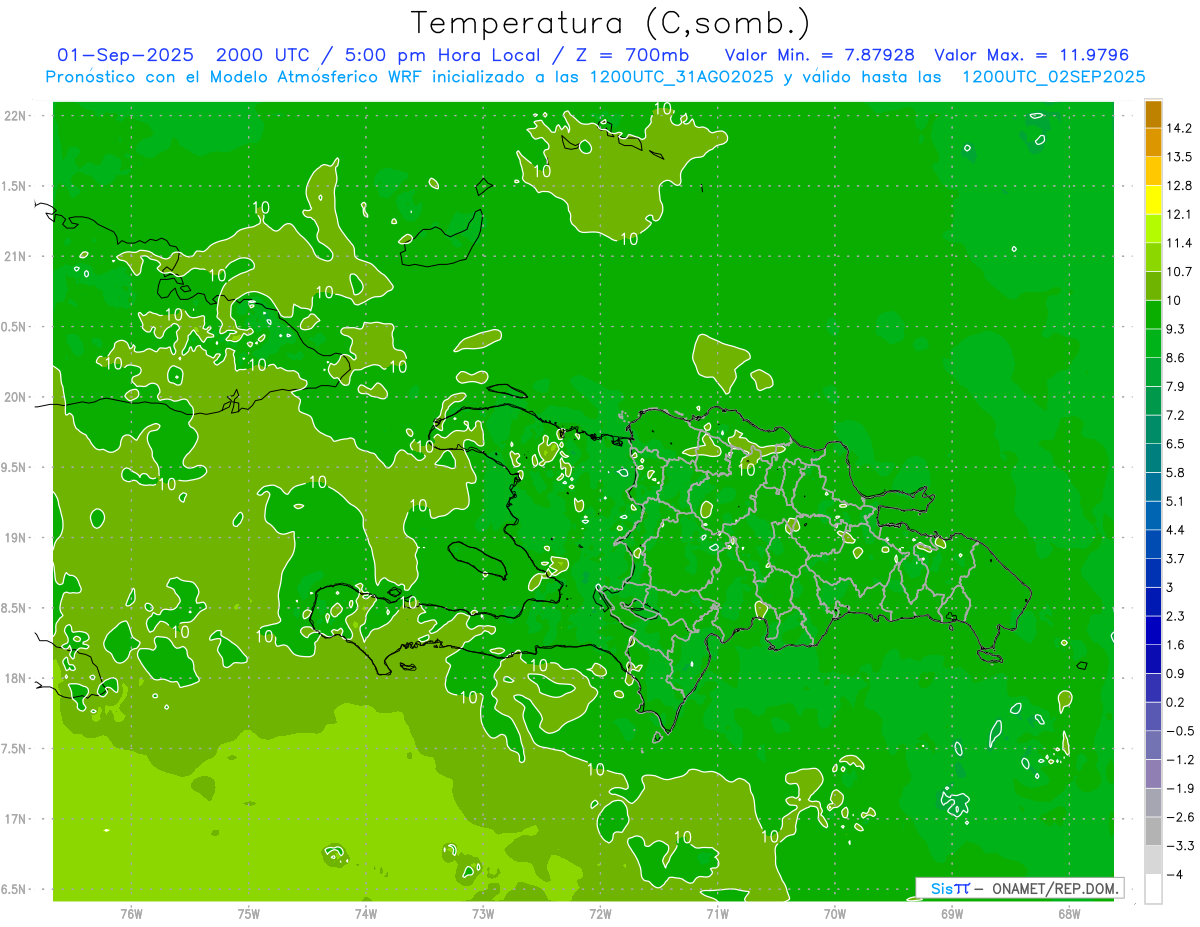Click the '69W' longitude axis label
1200x927 pixels.
click(952, 913)
